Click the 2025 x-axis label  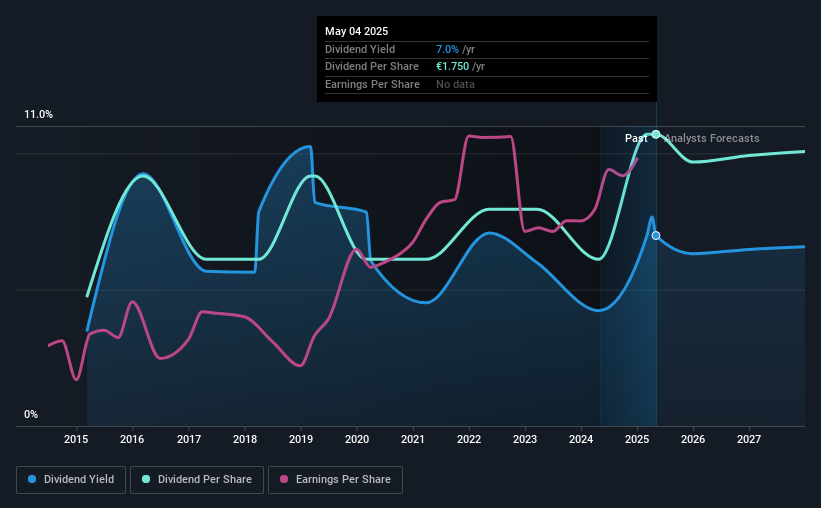tap(637, 439)
